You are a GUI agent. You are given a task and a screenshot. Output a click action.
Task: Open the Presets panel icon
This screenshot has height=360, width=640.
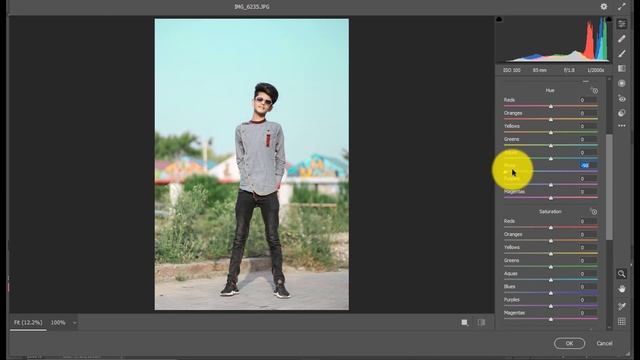click(x=622, y=113)
